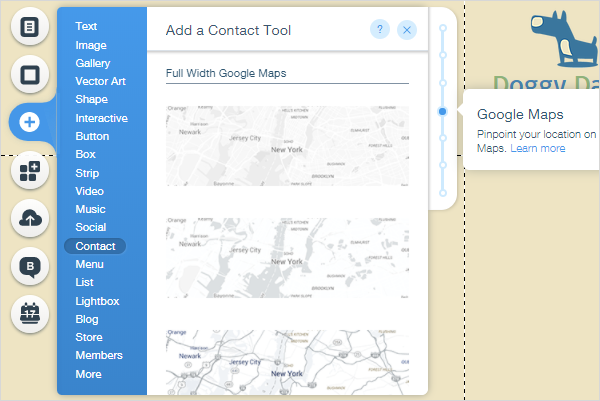Screen dimensions: 600x401
Task: Select Music category
Action: (x=90, y=209)
